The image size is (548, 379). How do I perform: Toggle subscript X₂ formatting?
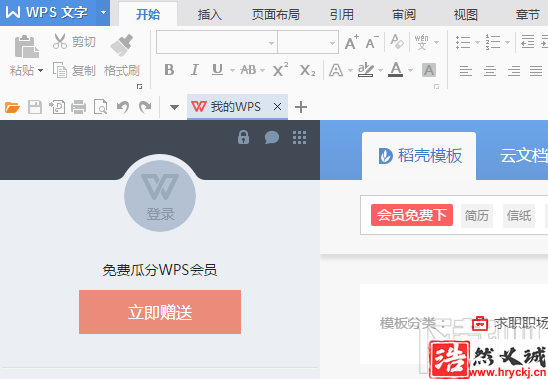(x=308, y=71)
